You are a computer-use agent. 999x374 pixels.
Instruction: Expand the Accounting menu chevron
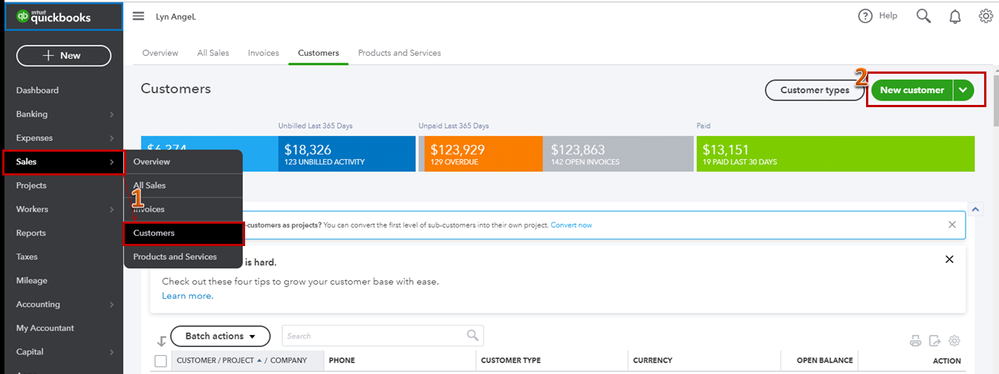(111, 305)
